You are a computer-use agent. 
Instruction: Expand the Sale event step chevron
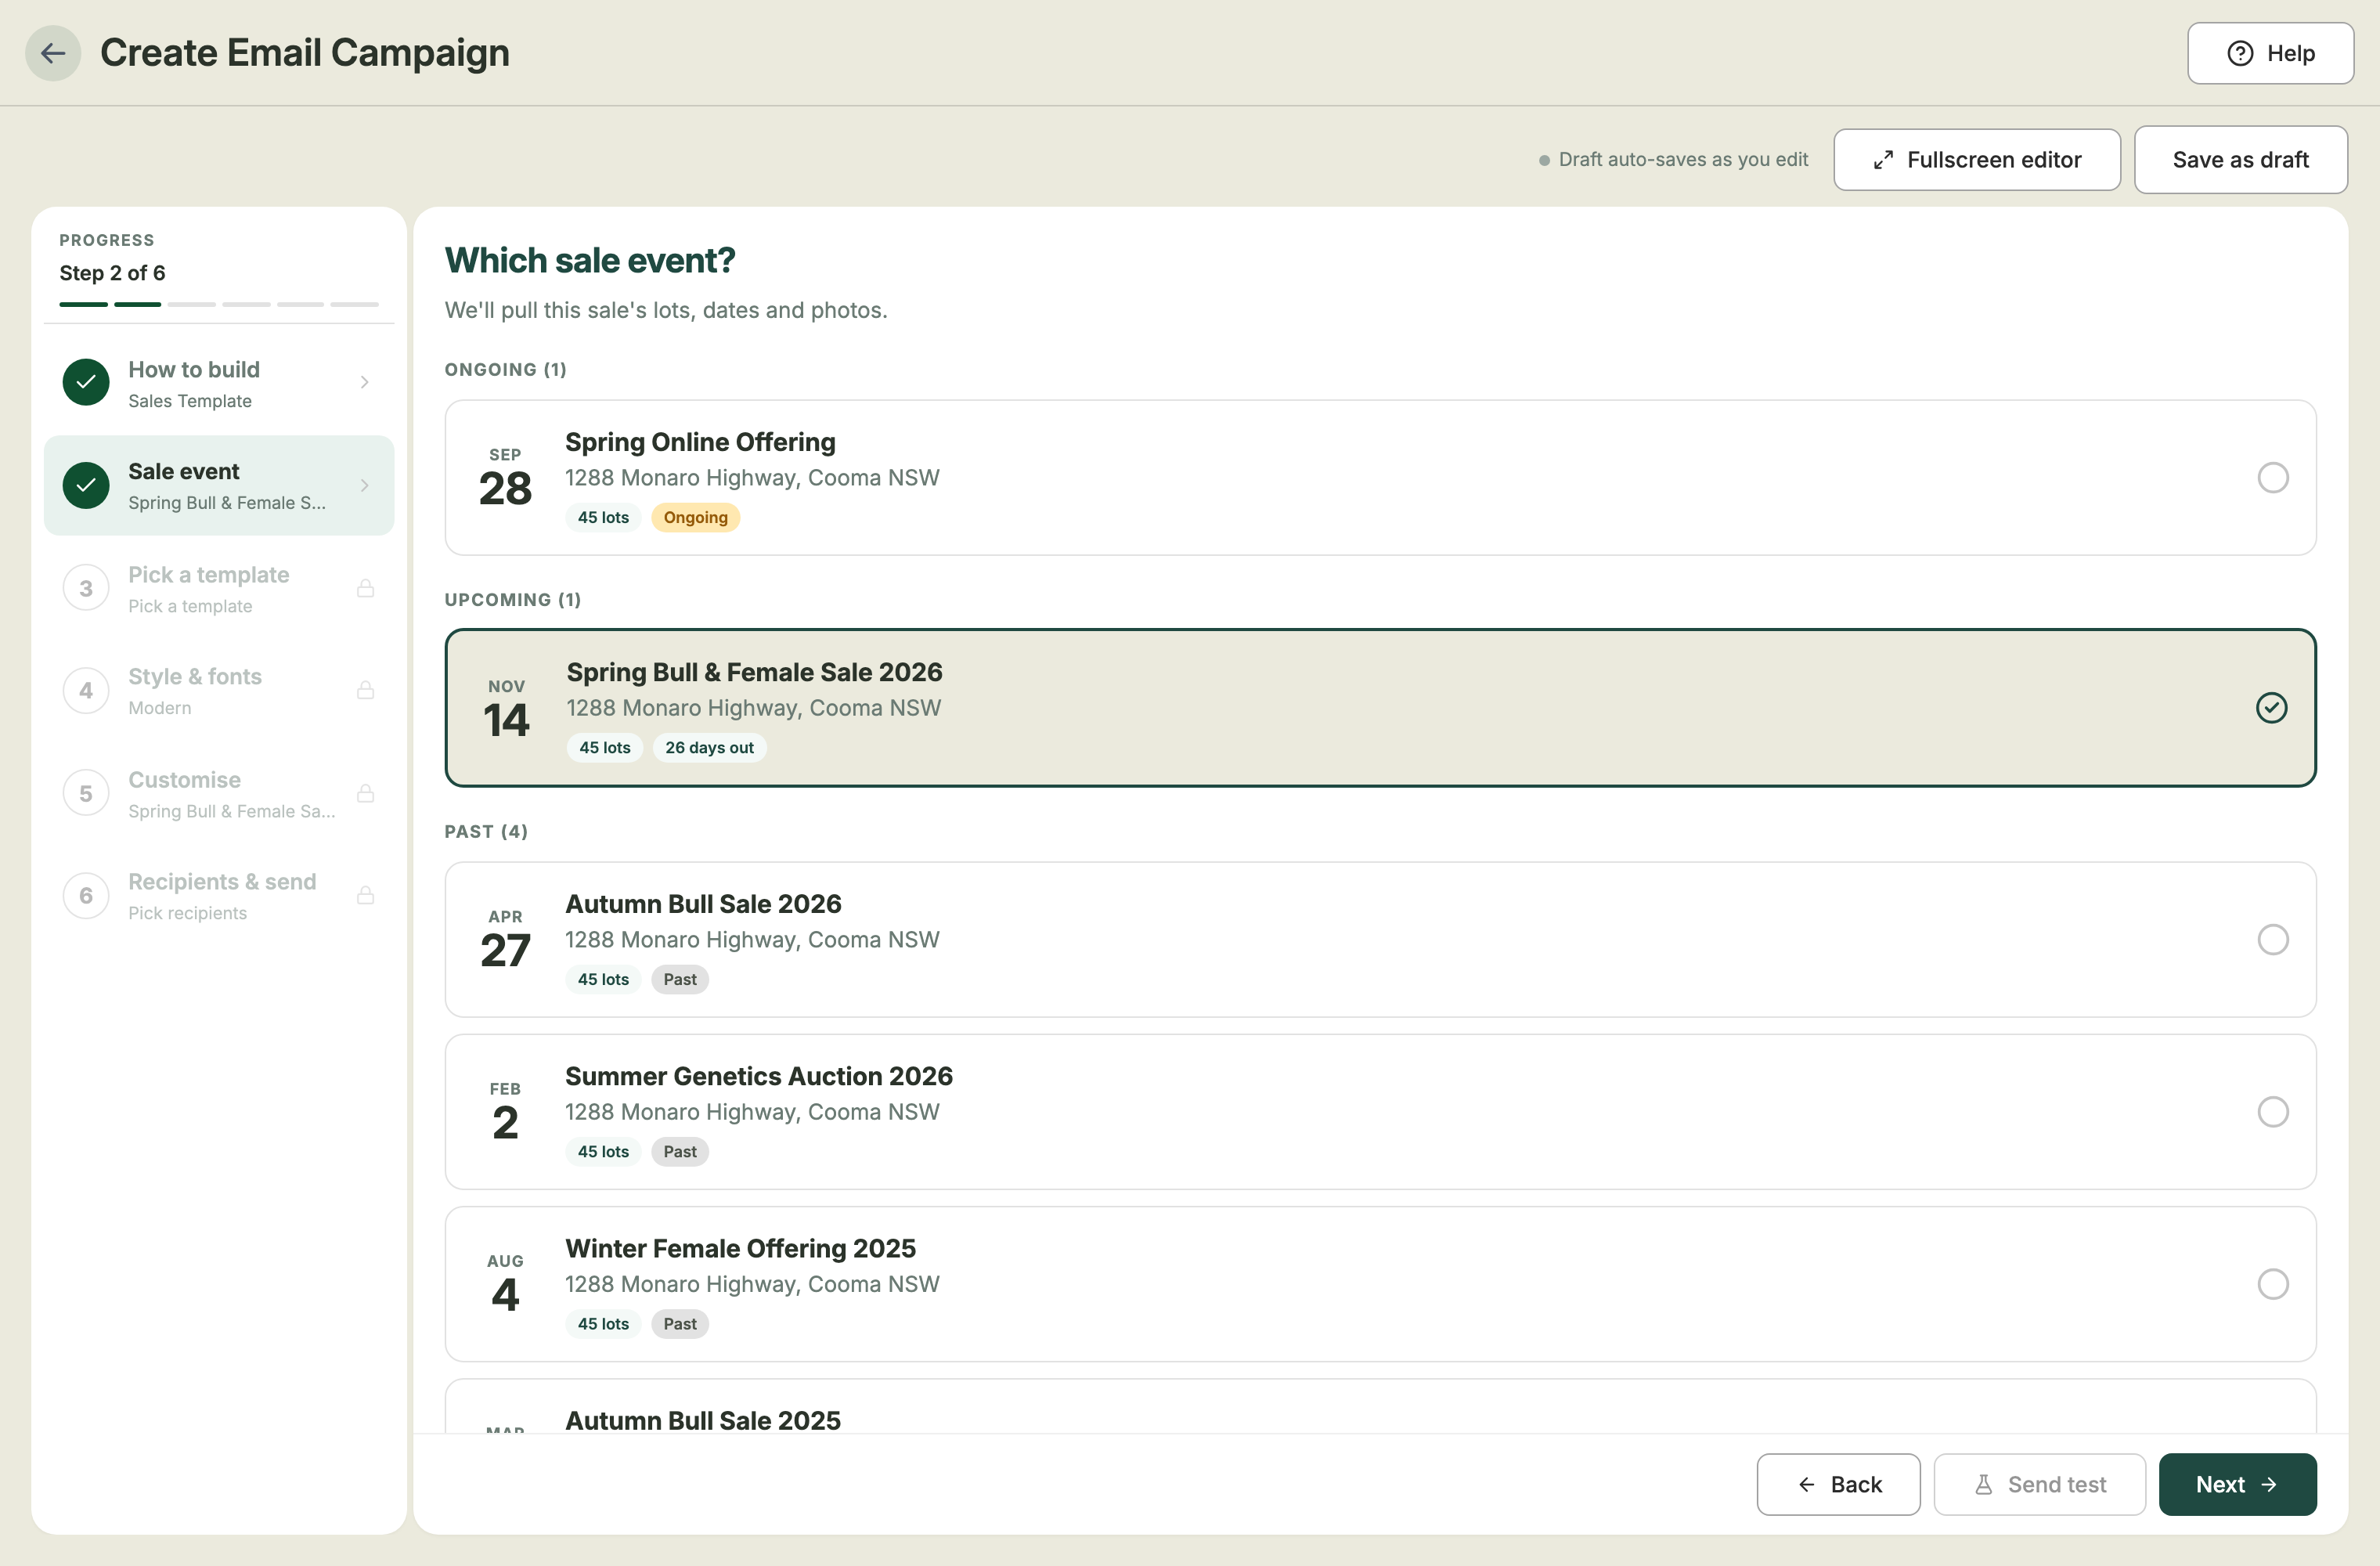(x=365, y=485)
